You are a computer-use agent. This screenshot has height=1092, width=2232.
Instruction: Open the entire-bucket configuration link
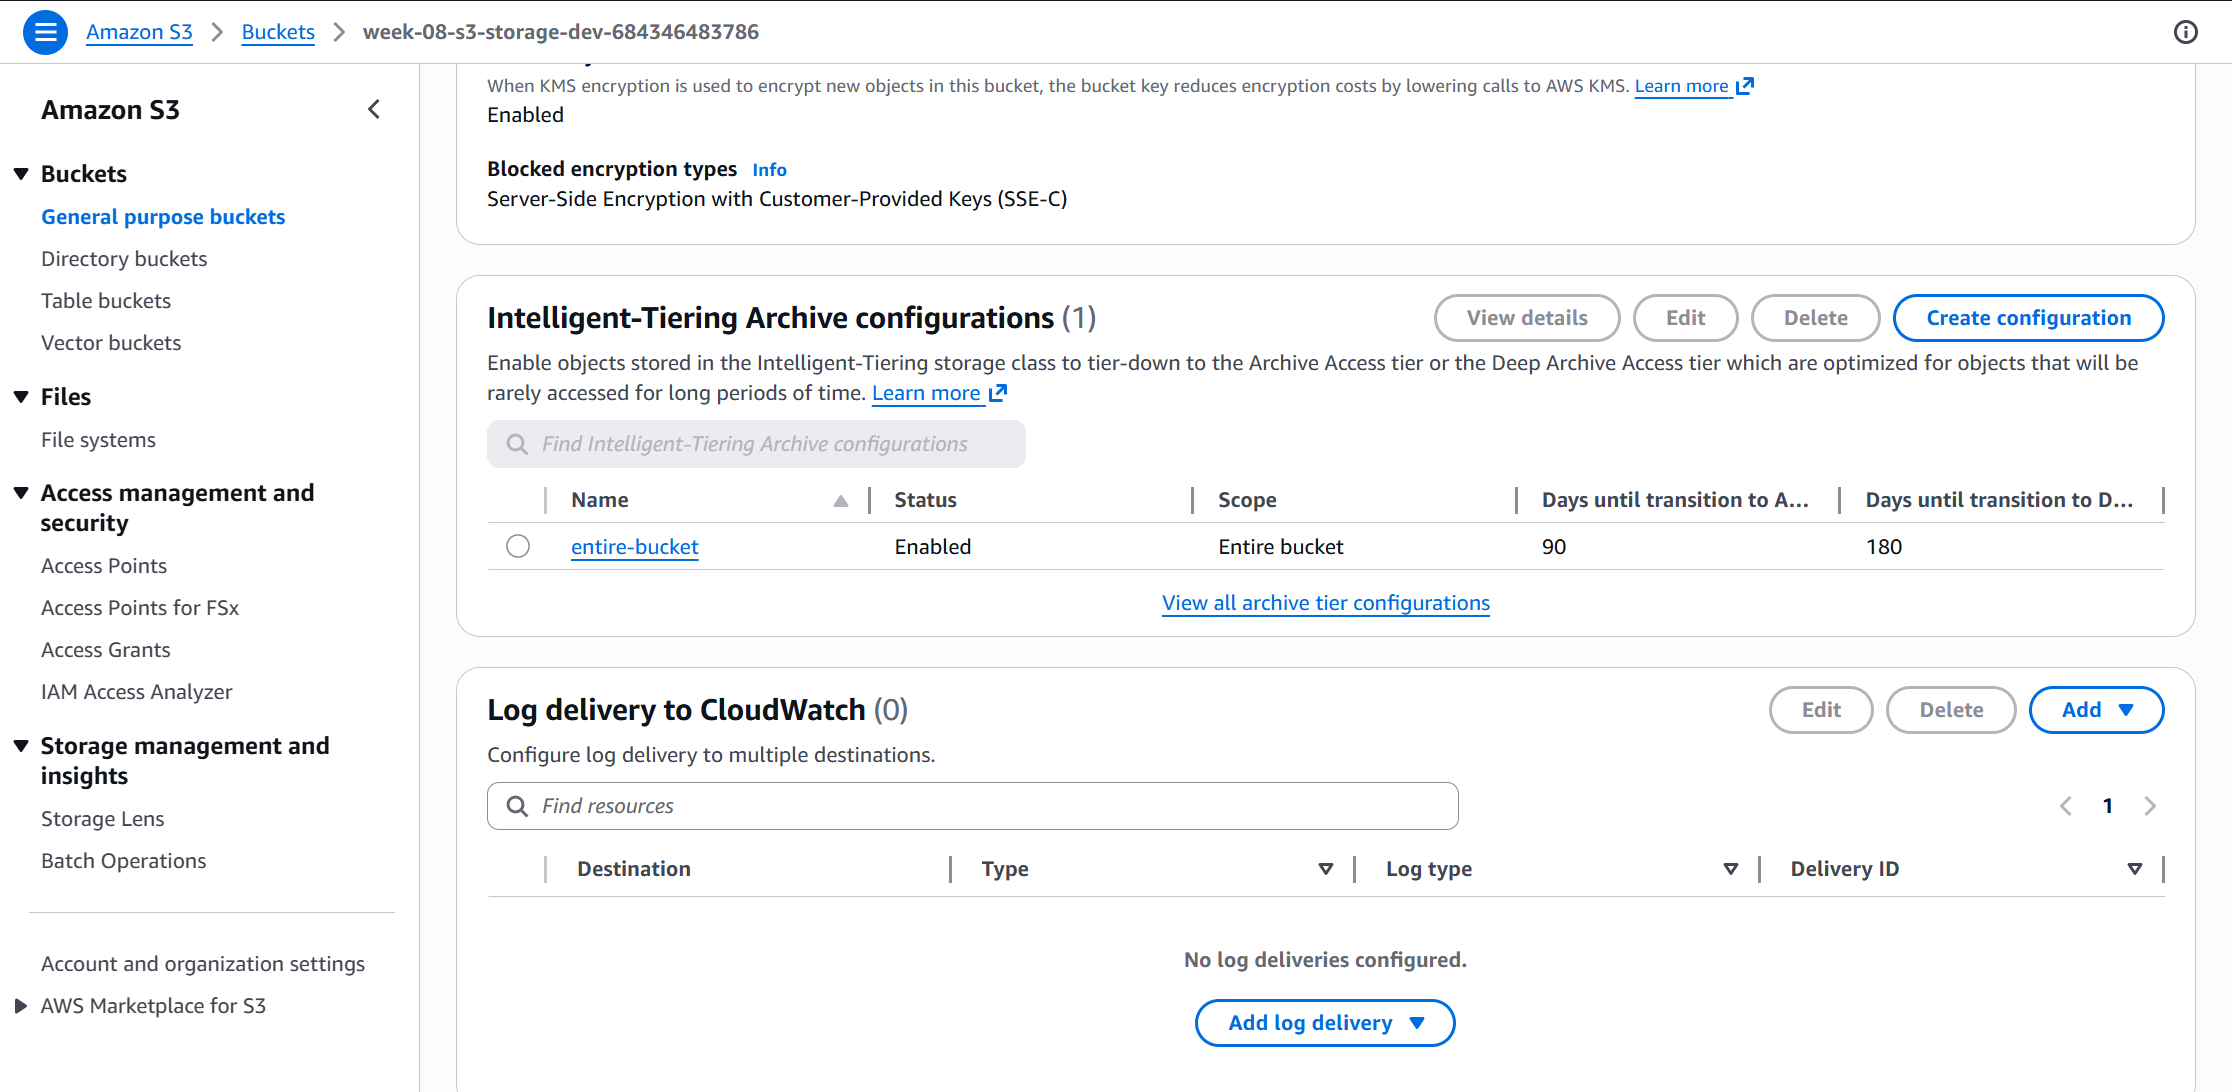(634, 547)
